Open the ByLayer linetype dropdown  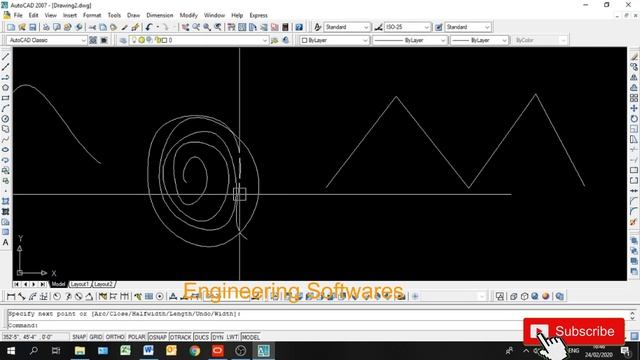pos(410,40)
